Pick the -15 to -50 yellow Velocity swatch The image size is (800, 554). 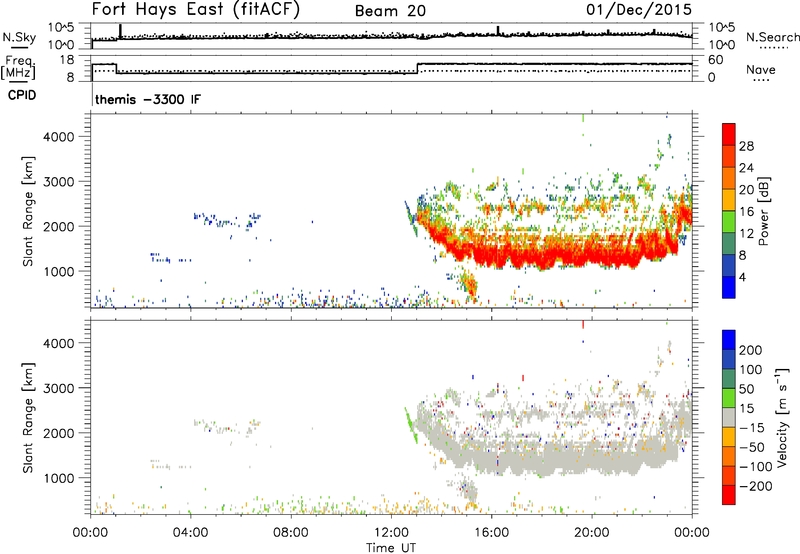click(729, 437)
